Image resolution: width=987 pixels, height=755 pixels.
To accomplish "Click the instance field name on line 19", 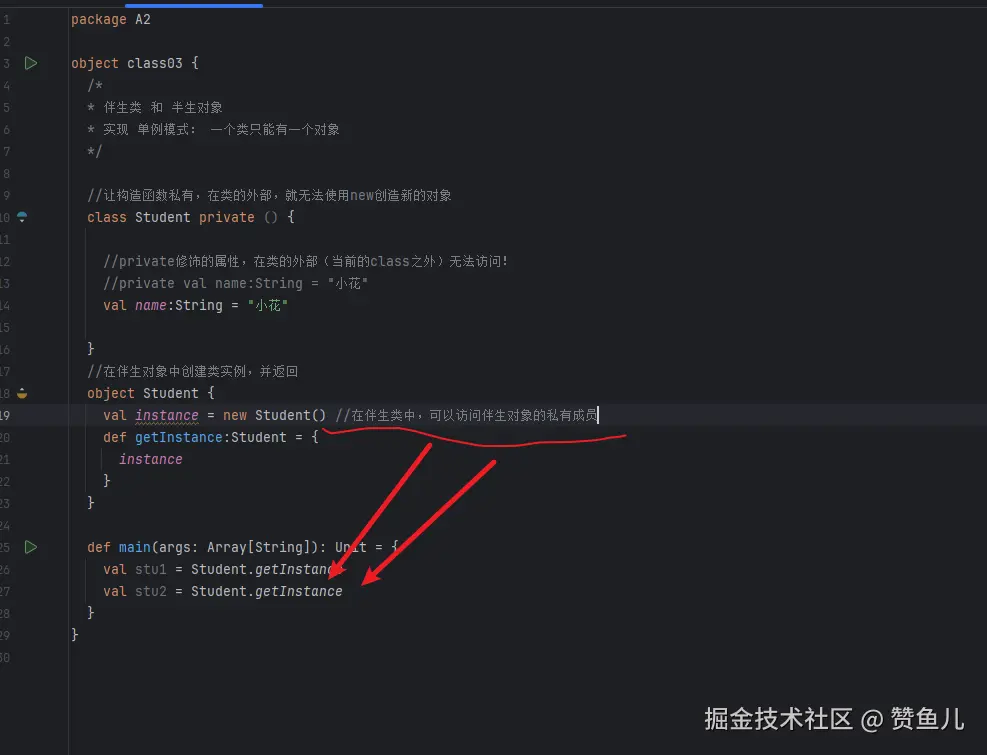I will 166,415.
